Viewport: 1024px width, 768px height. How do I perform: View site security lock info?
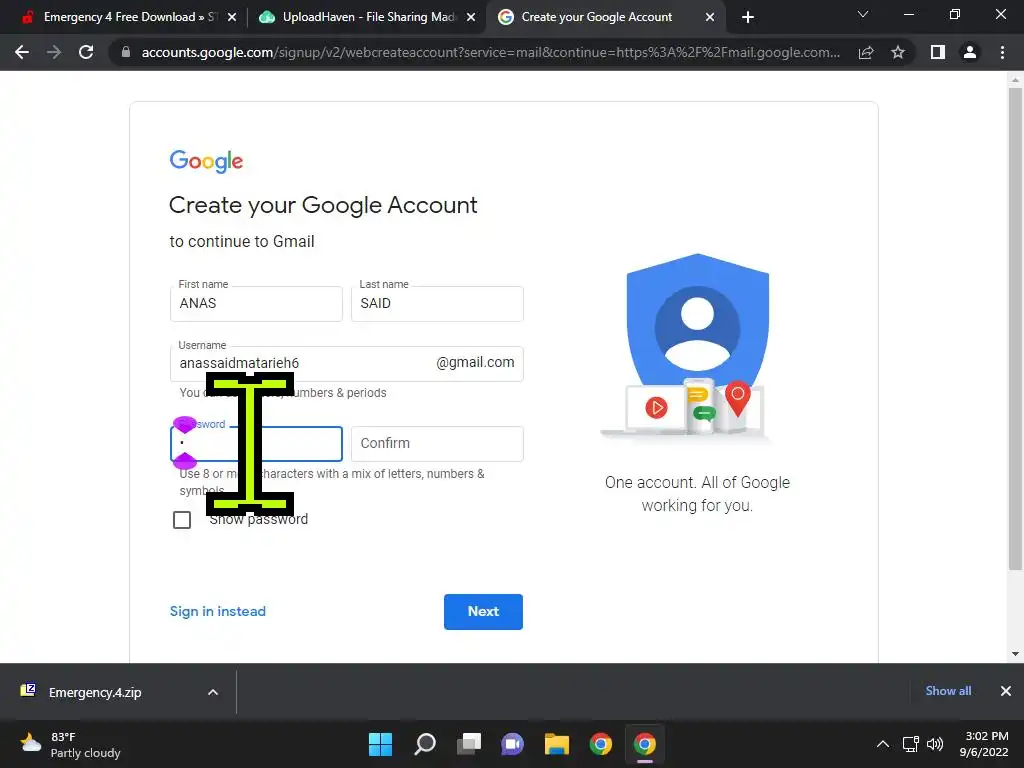coord(126,52)
